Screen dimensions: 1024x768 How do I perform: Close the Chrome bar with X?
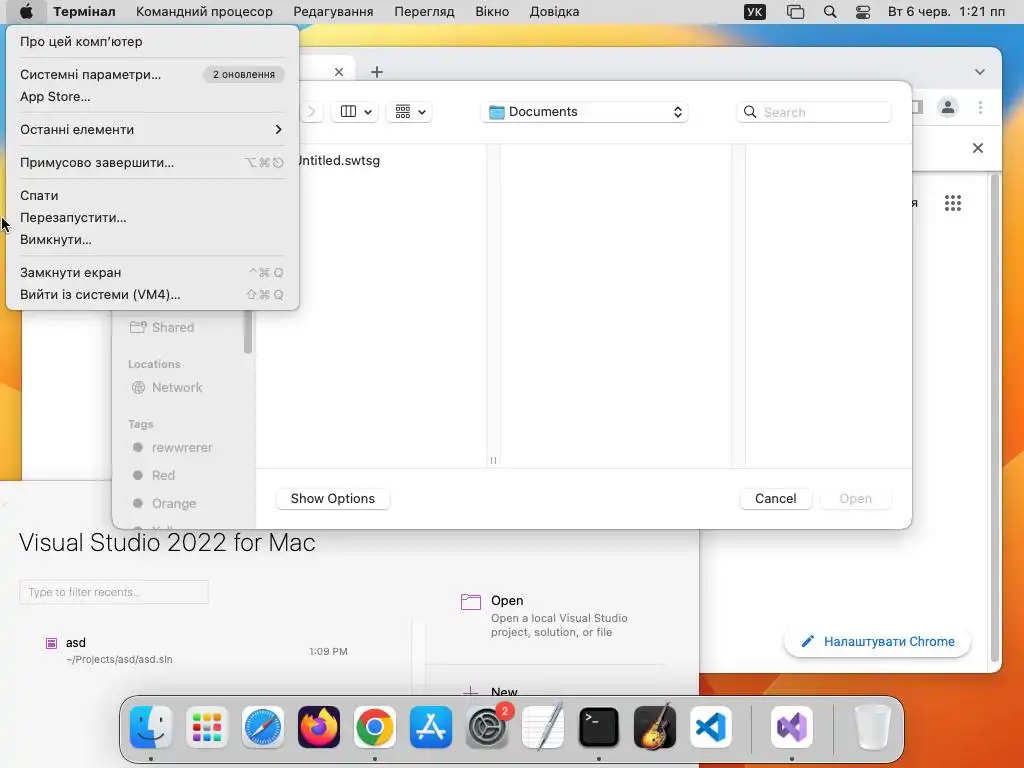pyautogui.click(x=978, y=148)
